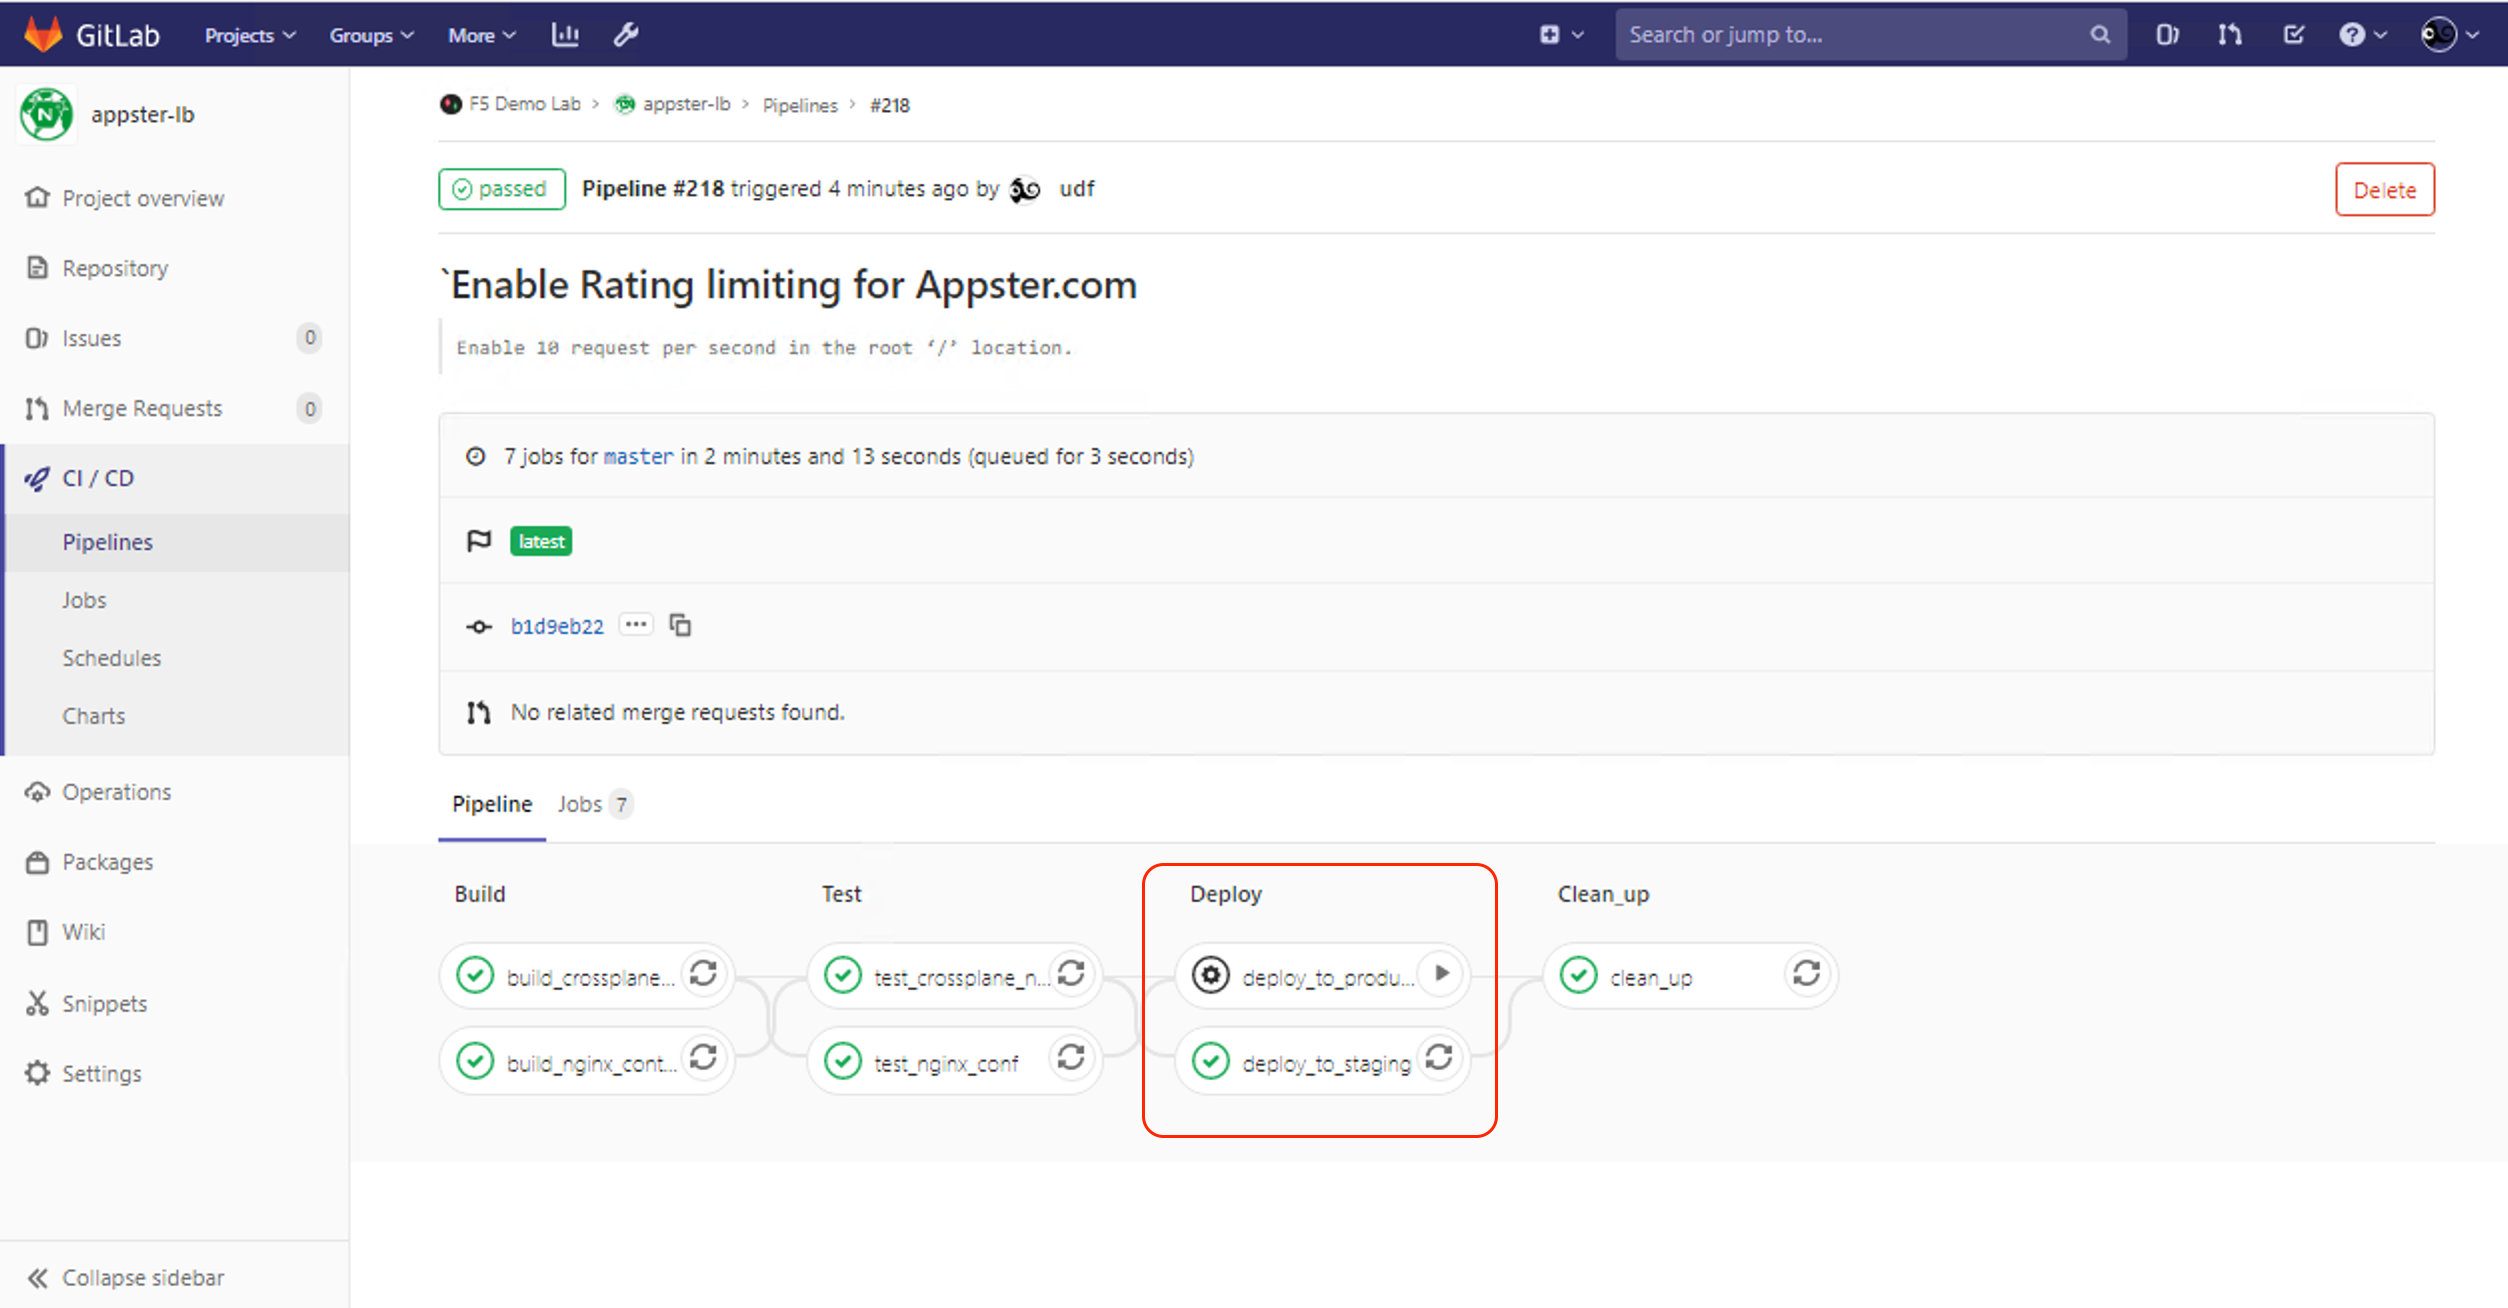The image size is (2508, 1308).
Task: Open the More dropdown menu
Action: click(482, 35)
